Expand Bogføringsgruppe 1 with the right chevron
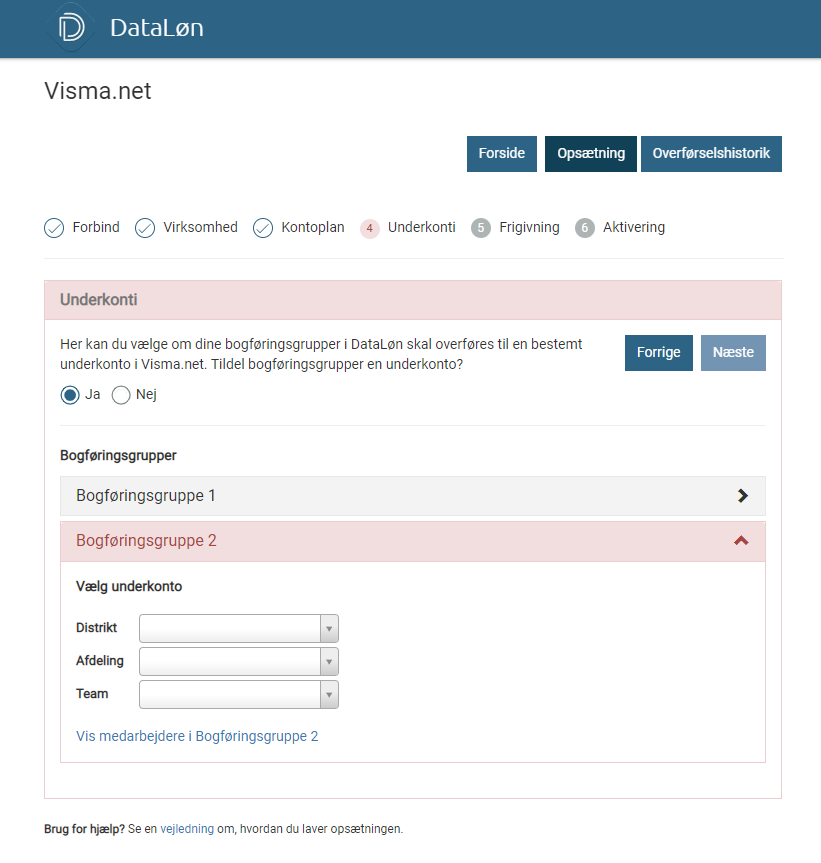The image size is (821, 863). [742, 496]
